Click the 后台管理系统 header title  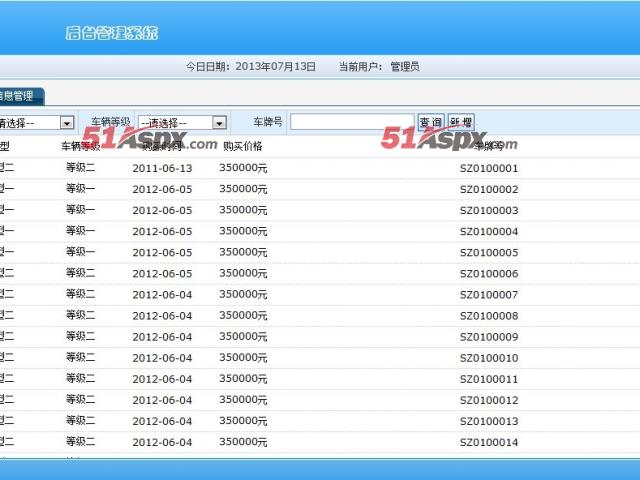[x=111, y=33]
